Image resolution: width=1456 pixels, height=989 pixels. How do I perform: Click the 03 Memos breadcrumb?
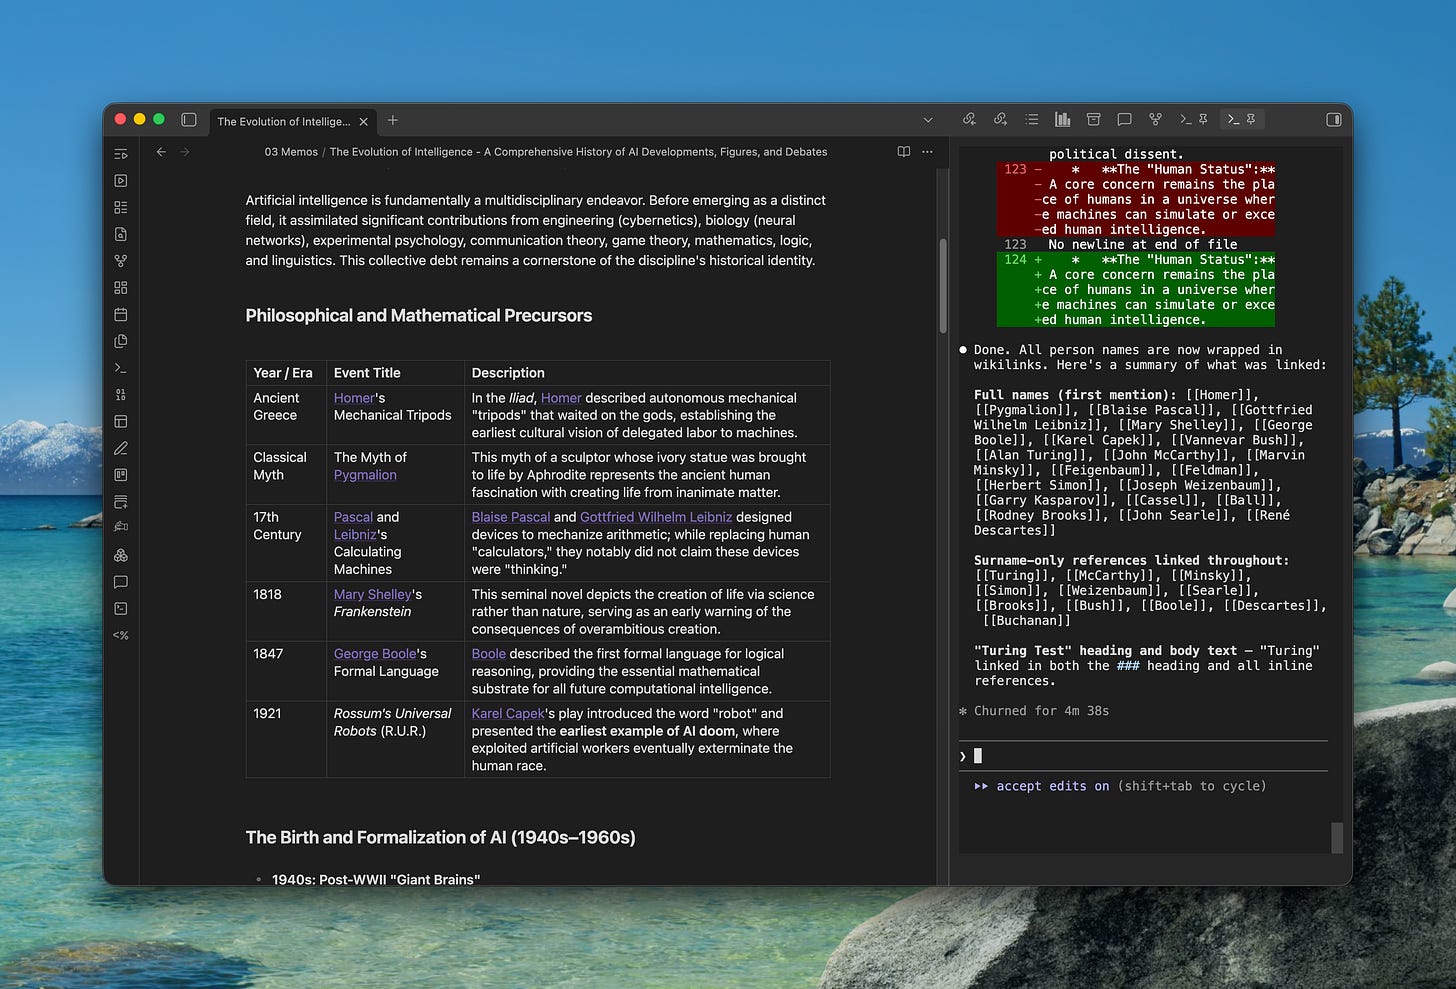pyautogui.click(x=291, y=152)
